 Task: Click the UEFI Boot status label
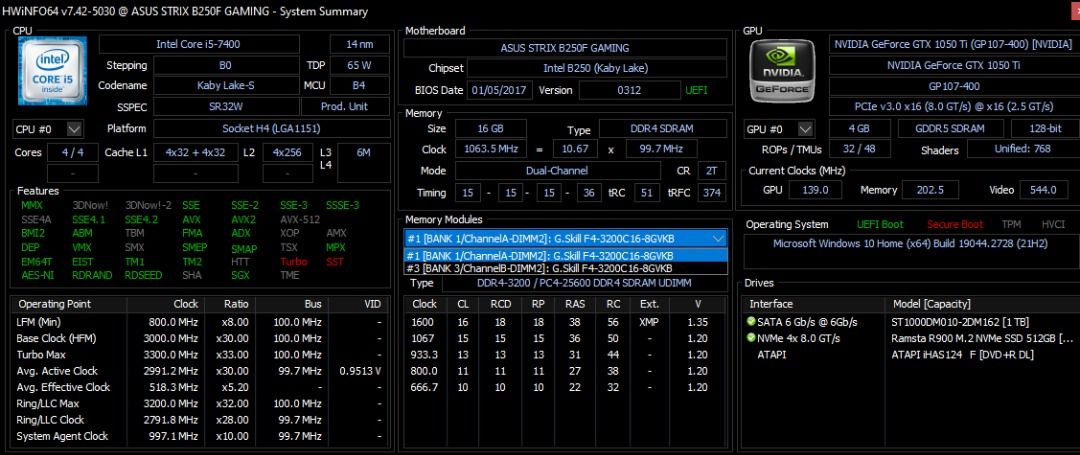(880, 224)
